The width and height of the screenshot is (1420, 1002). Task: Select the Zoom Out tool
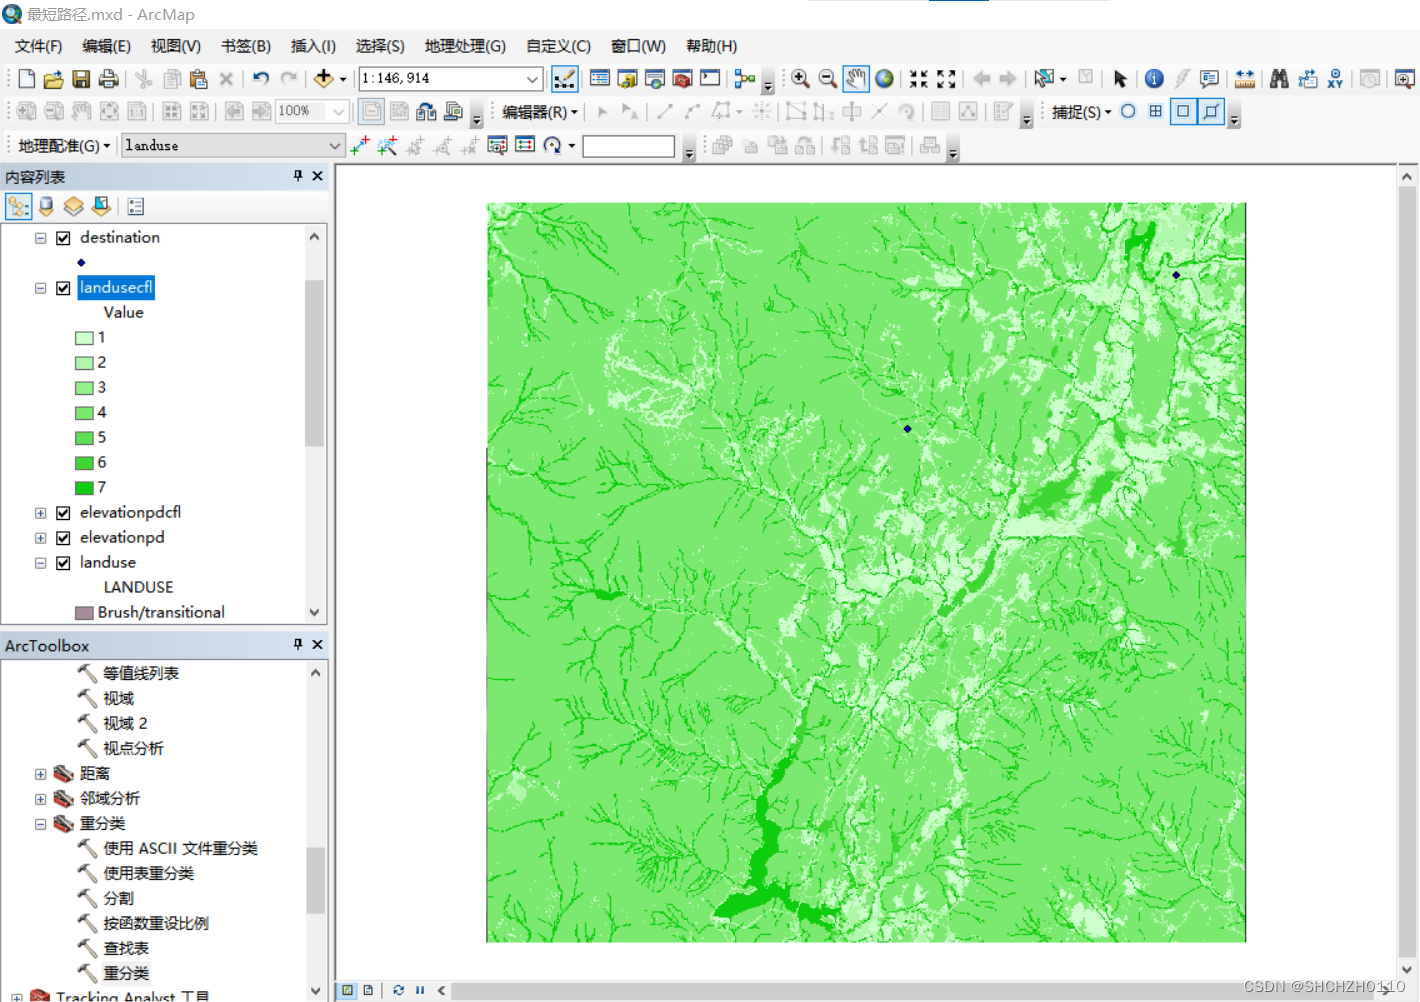tap(827, 79)
